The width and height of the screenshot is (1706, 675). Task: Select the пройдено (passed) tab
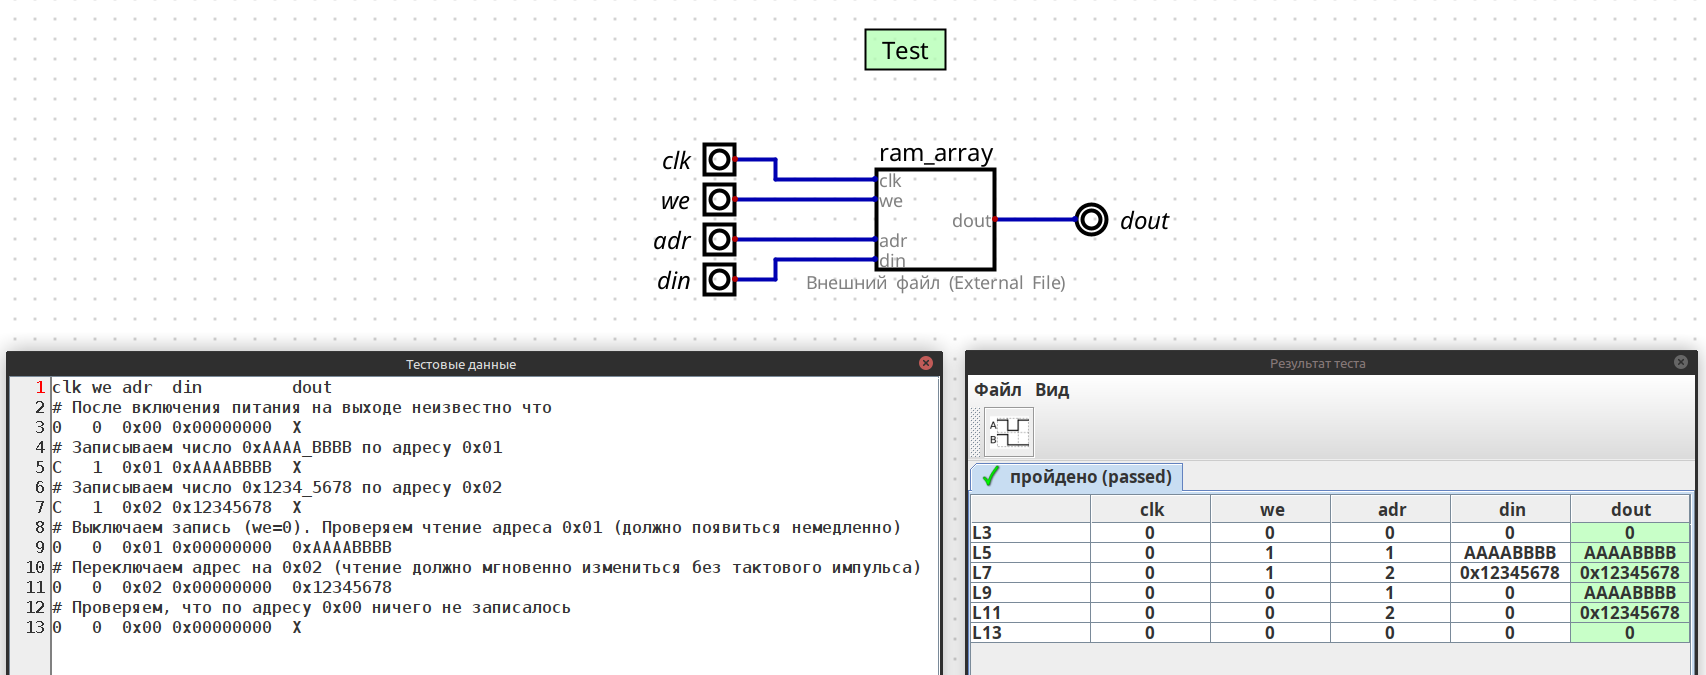pos(1077,477)
